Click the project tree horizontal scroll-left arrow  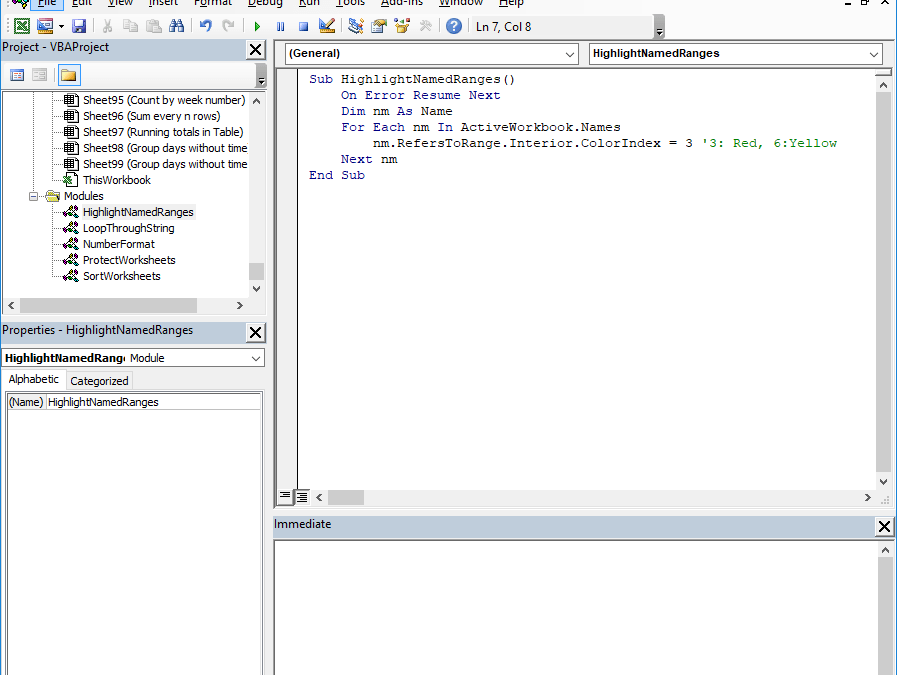click(11, 305)
